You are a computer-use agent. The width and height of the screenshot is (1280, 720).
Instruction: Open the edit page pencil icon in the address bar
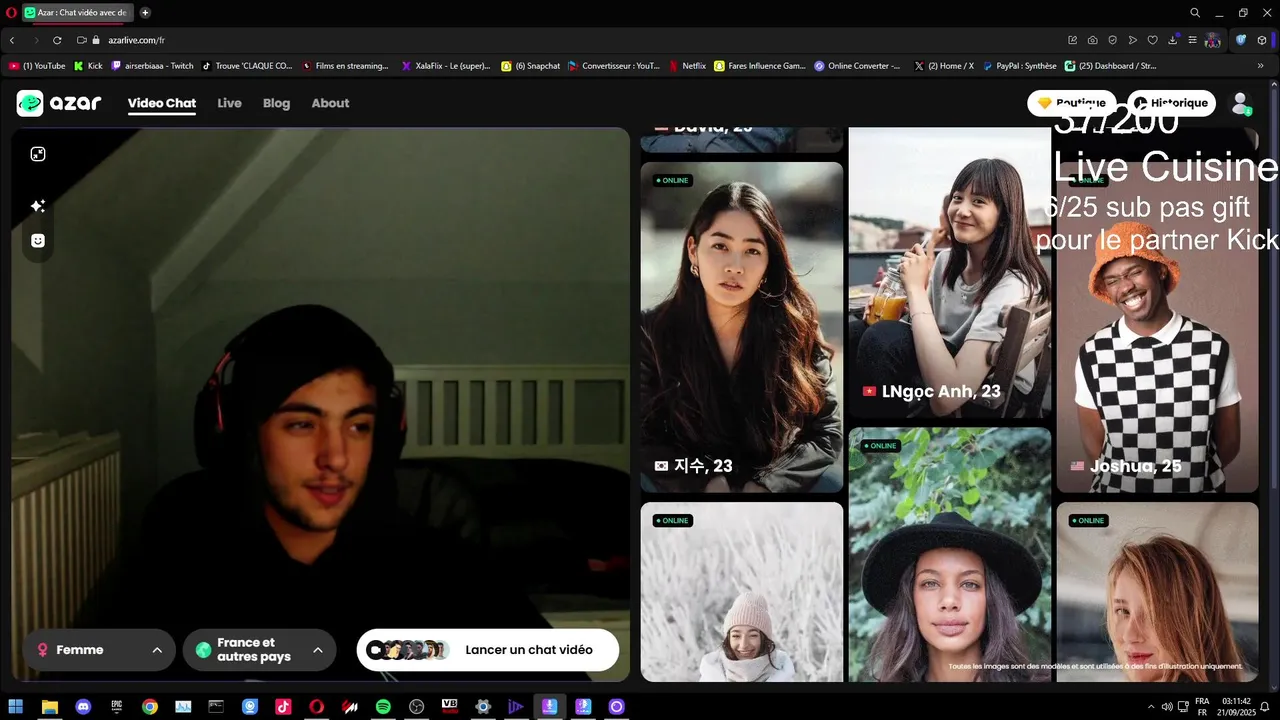coord(1073,40)
